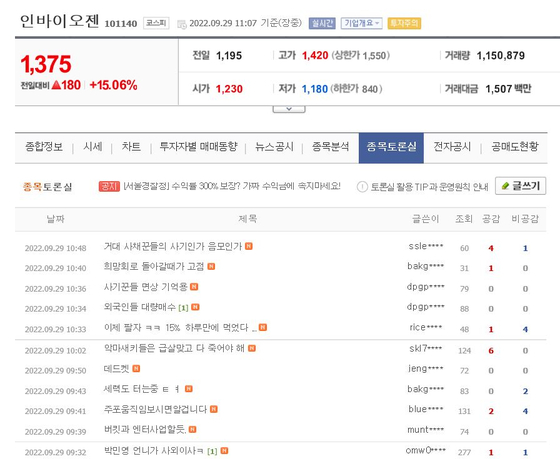Click author jeng****
The height and width of the screenshot is (459, 560).
pyautogui.click(x=426, y=368)
